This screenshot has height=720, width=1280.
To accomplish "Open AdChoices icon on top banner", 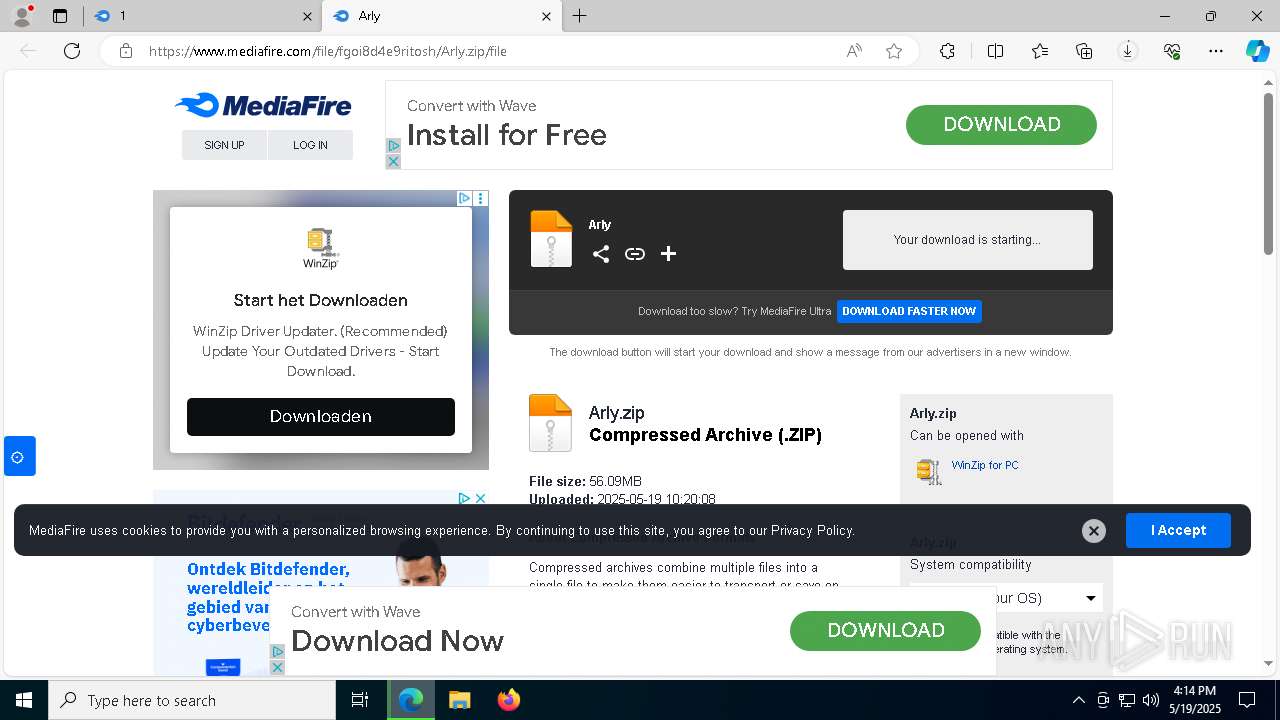I will pyautogui.click(x=393, y=146).
